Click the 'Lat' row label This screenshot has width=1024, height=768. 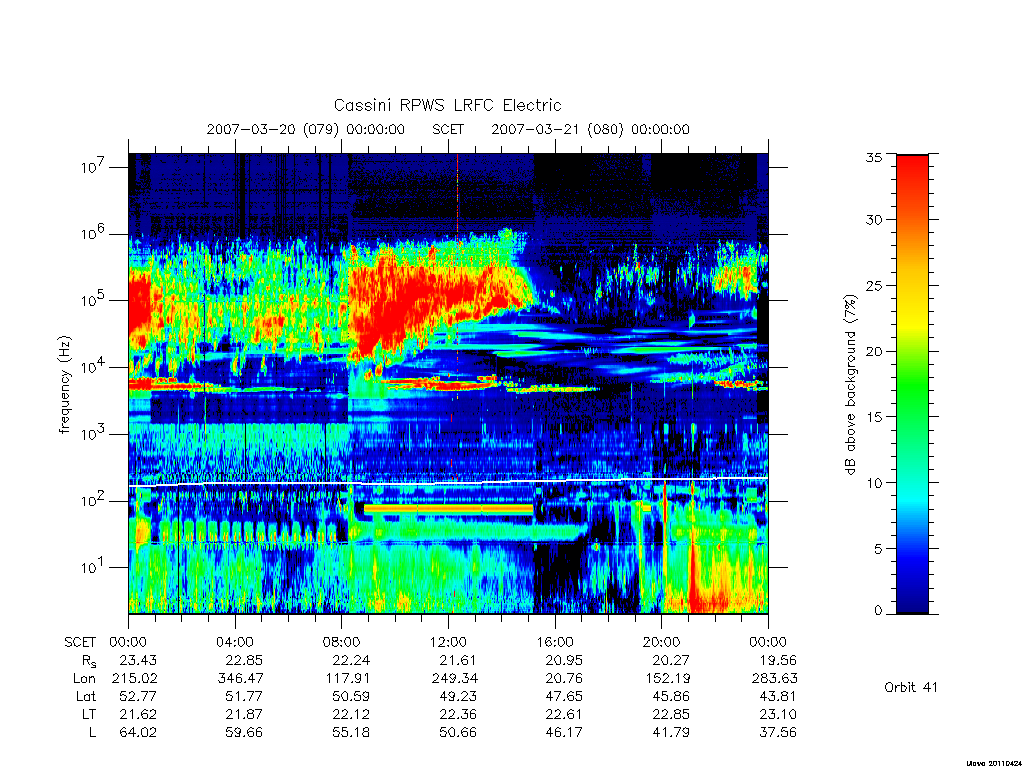[x=86, y=696]
